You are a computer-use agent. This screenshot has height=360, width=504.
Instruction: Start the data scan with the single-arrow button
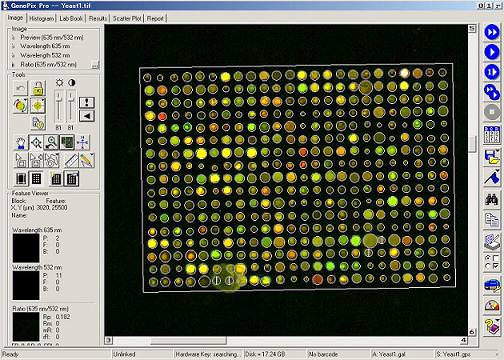[x=492, y=52]
